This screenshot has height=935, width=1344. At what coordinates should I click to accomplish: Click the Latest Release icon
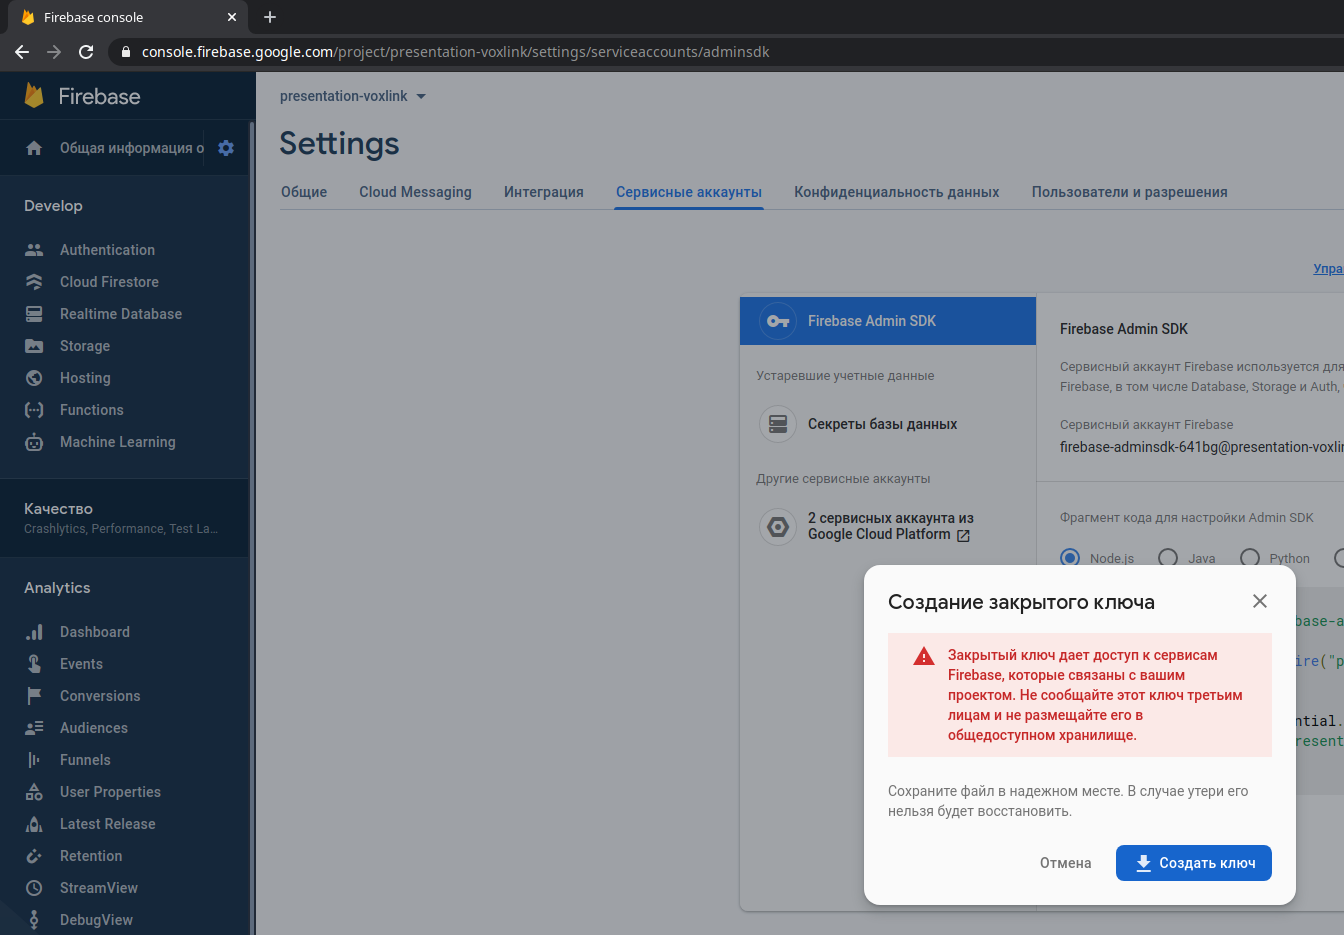(34, 824)
